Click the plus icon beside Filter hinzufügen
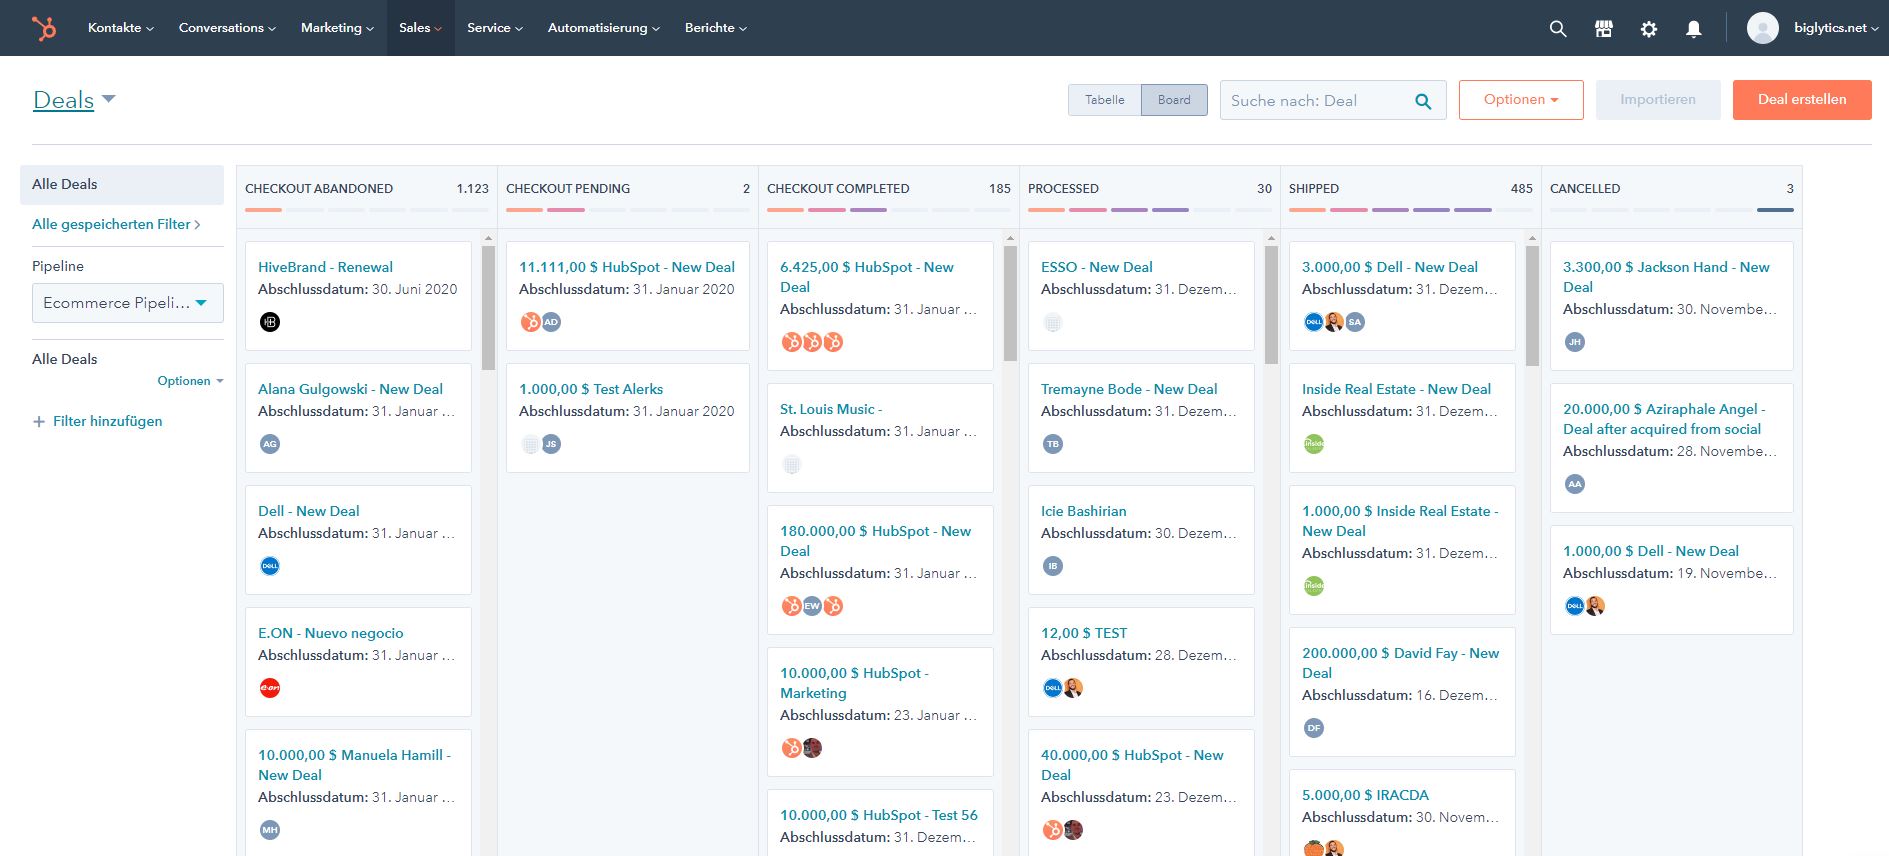The height and width of the screenshot is (856, 1889). (39, 422)
